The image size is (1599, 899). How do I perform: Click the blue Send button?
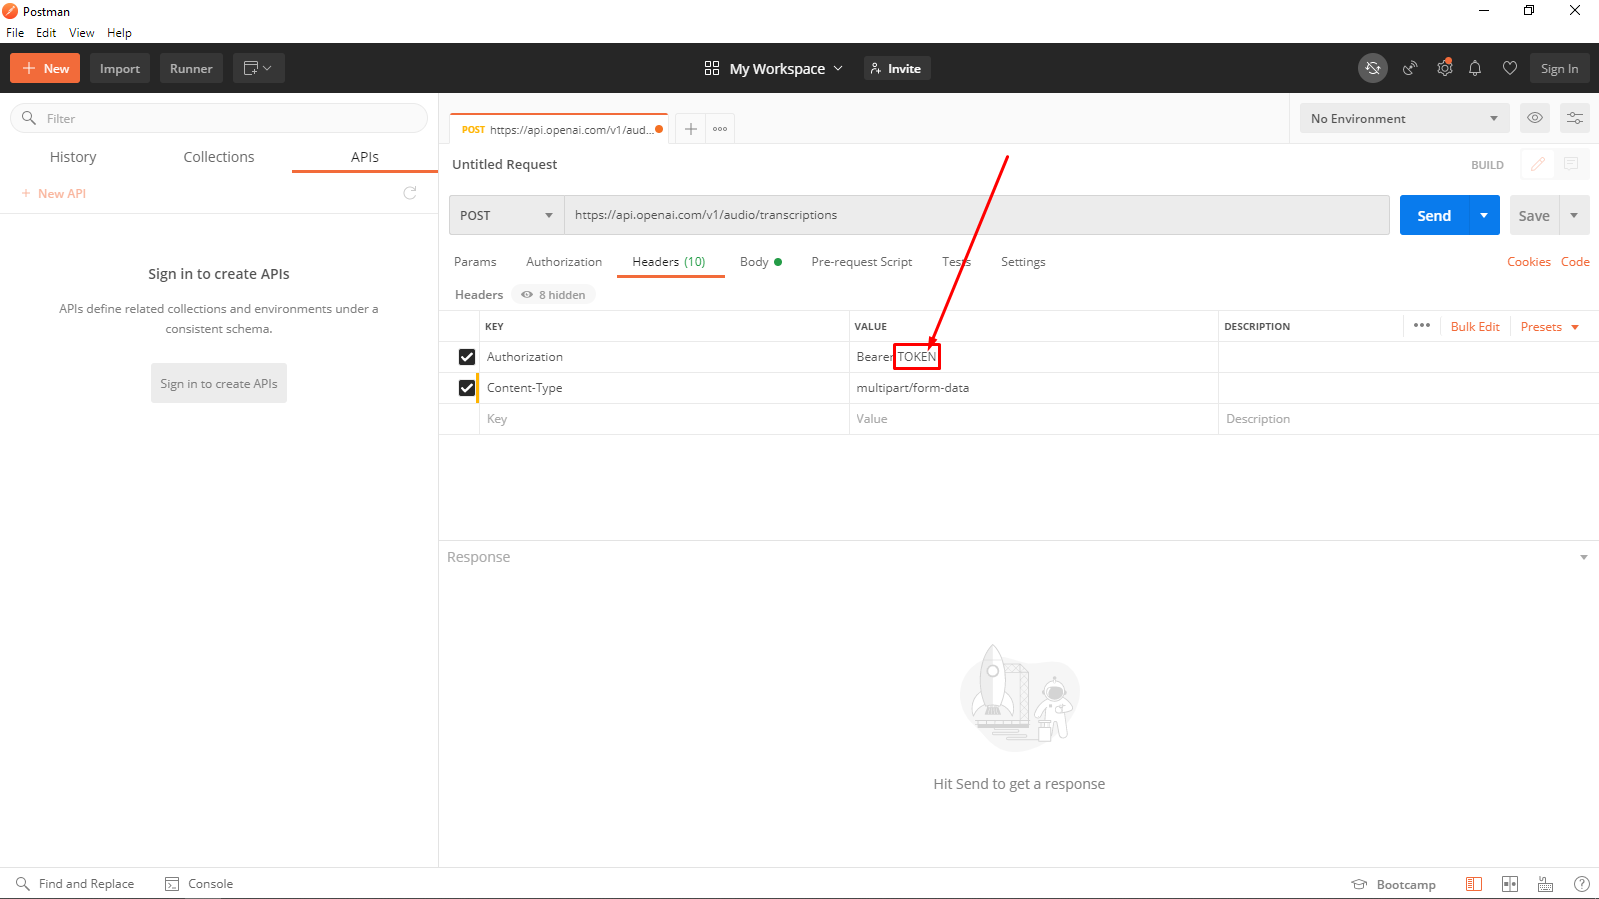(1434, 215)
